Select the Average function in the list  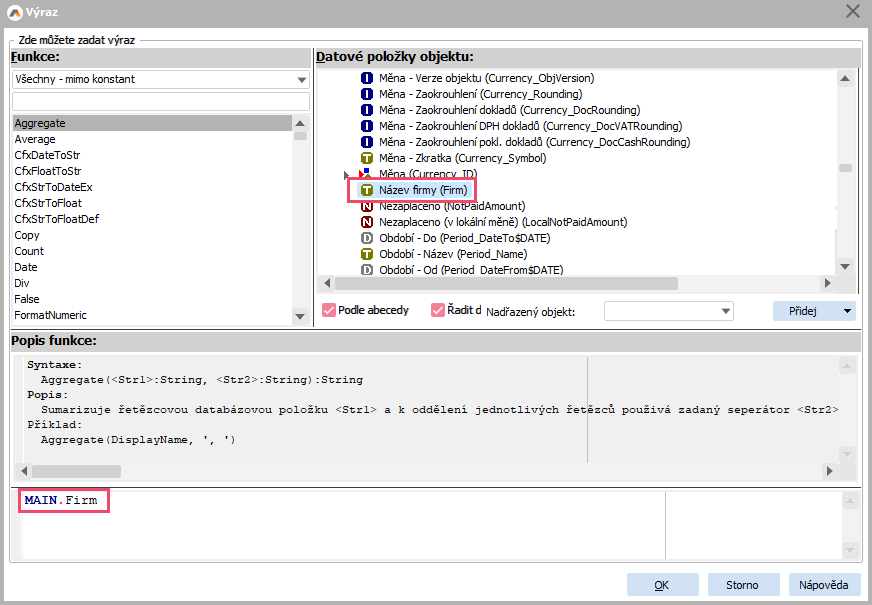coord(35,140)
